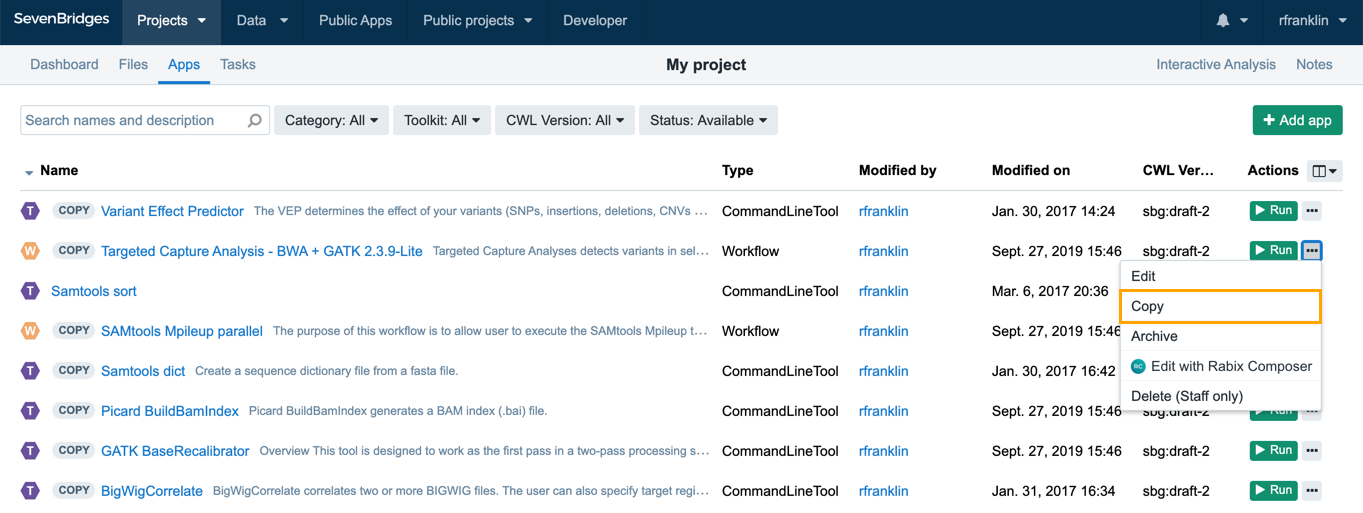Expand the Projects menu
This screenshot has height=513, width=1363.
171,21
